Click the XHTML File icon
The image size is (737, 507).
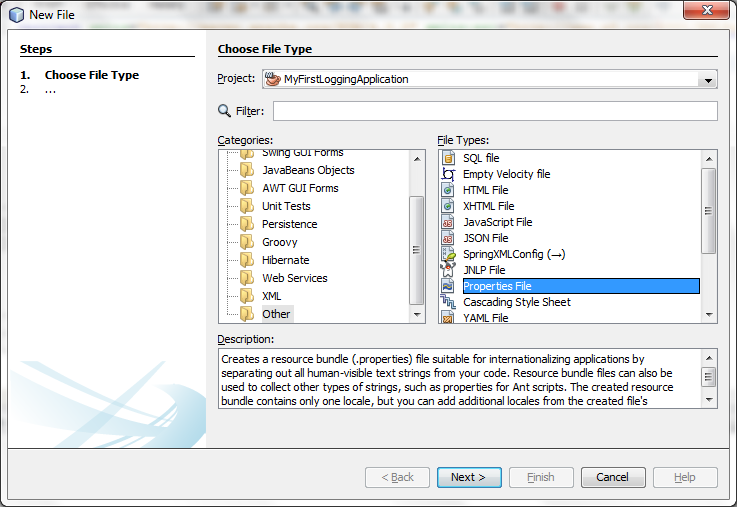coord(448,206)
